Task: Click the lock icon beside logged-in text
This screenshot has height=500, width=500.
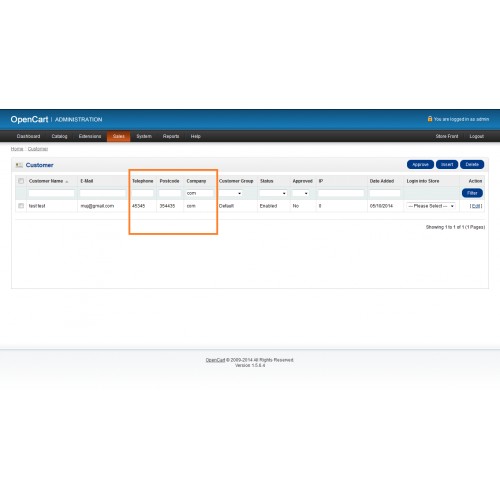Action: coord(430,119)
